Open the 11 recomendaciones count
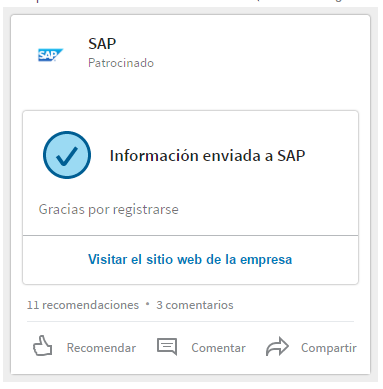383x389 pixels. (x=83, y=305)
